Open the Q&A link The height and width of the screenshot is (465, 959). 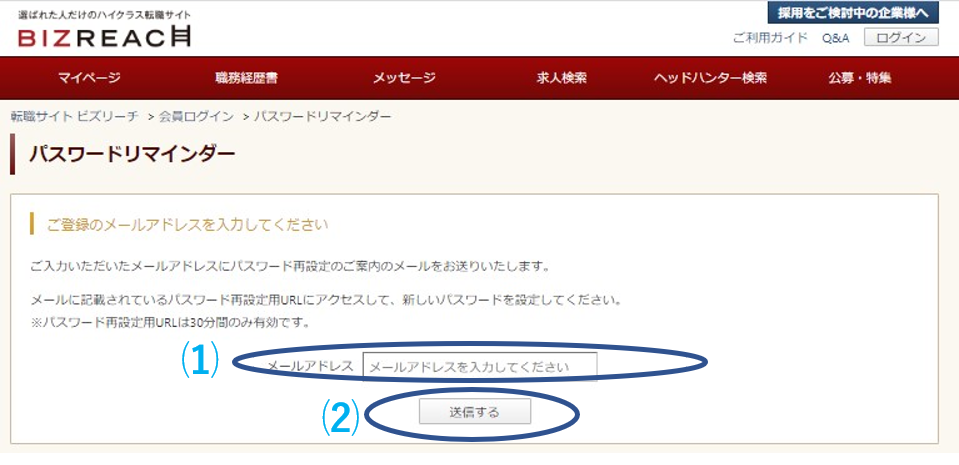coord(835,38)
